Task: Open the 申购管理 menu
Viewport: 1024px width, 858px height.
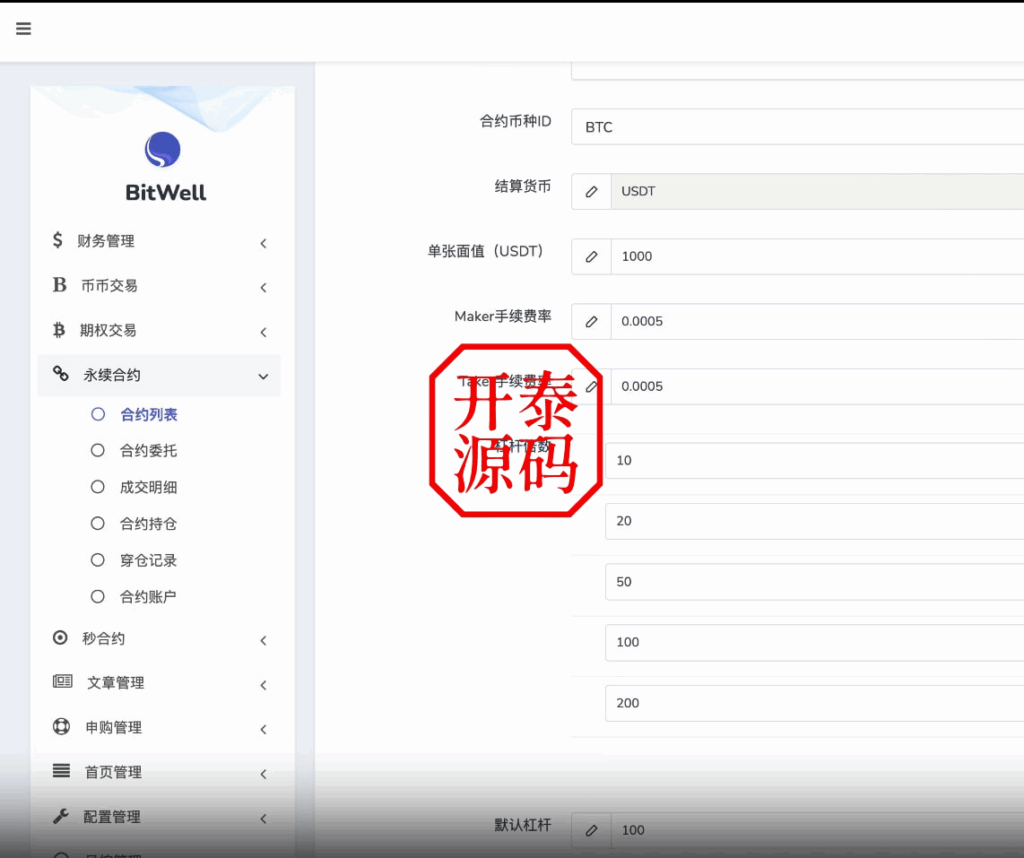Action: pyautogui.click(x=159, y=727)
